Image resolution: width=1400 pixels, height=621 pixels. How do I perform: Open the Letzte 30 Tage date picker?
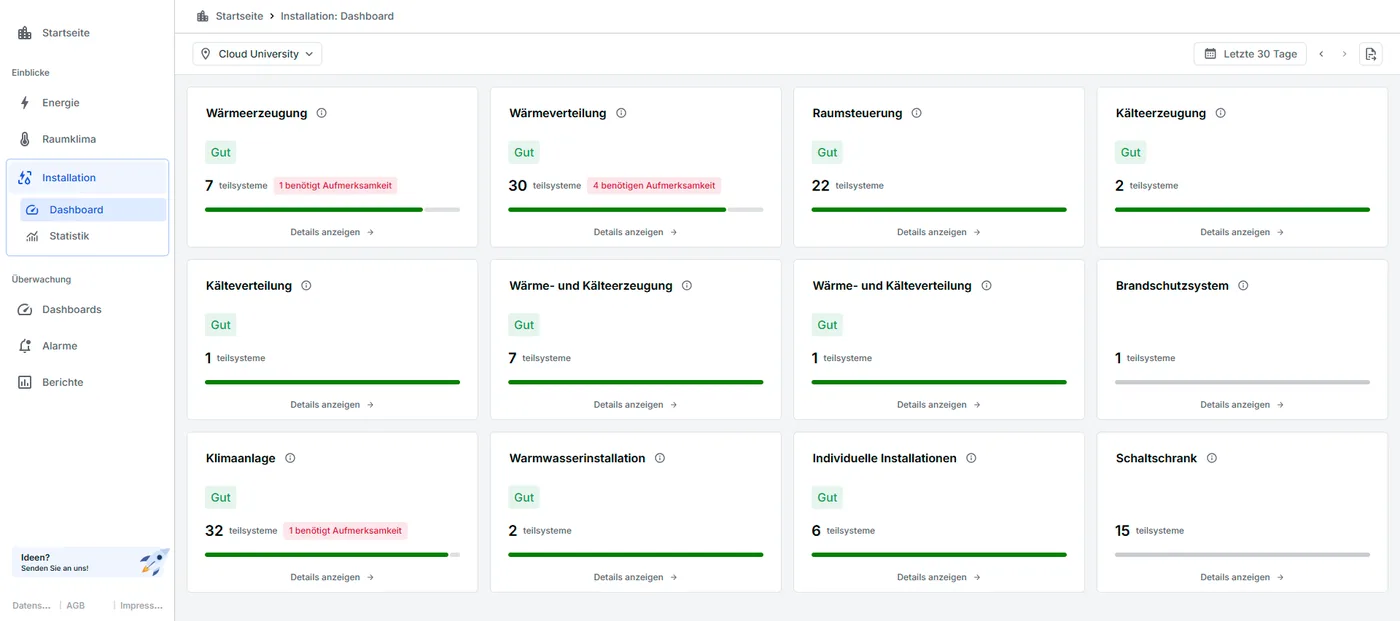tap(1250, 54)
